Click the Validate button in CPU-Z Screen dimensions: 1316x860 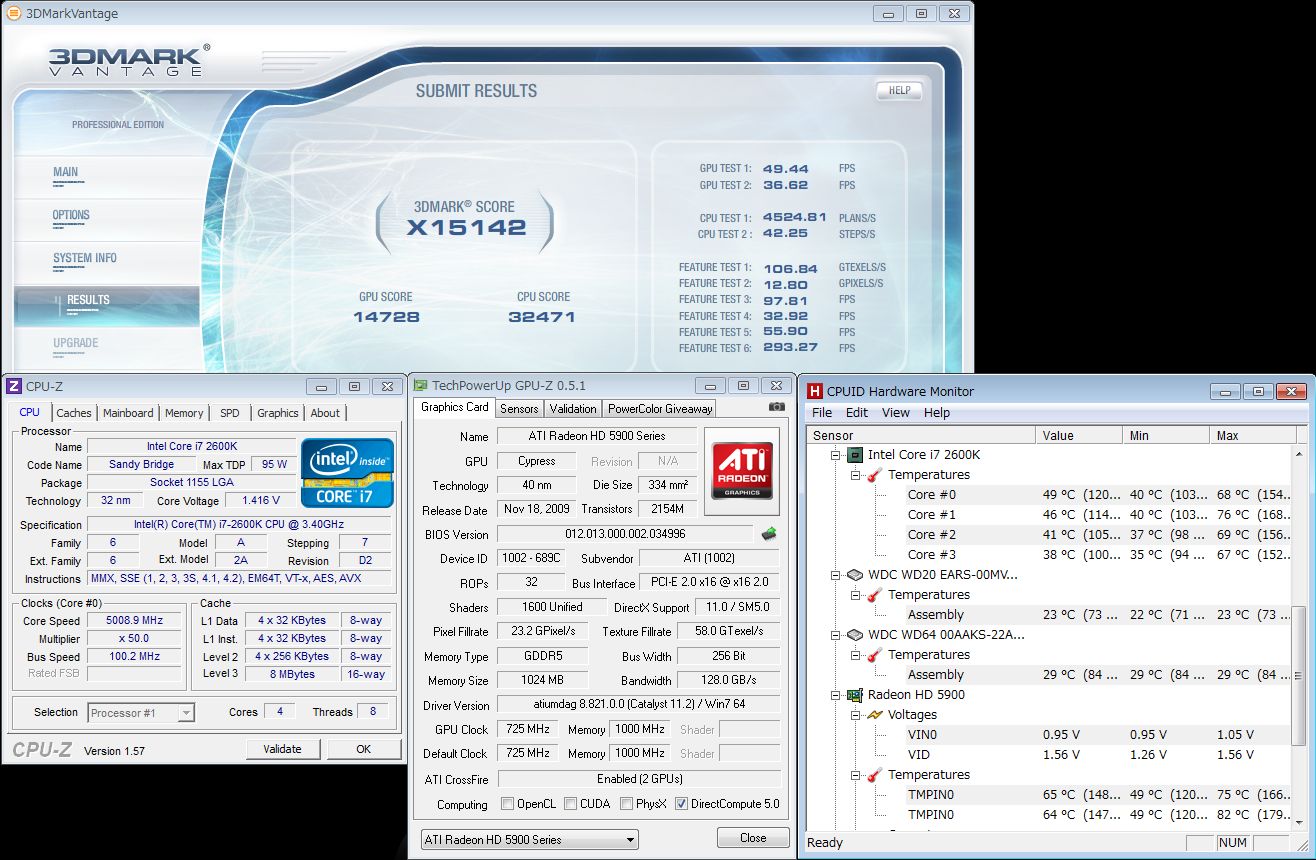[282, 748]
